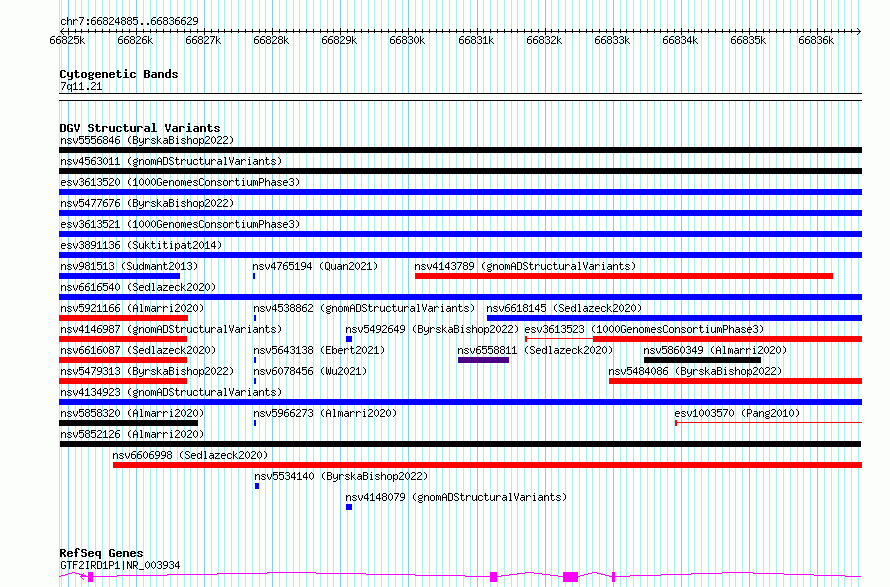Click the 66825k ruler position label
Screen dimensions: 890x587
[x=67, y=40]
